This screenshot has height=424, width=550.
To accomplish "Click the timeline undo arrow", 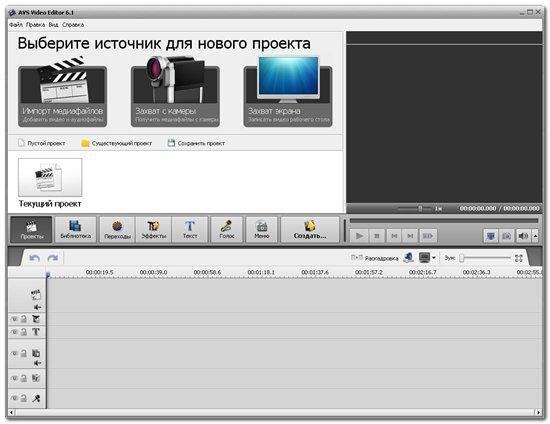I will [34, 258].
